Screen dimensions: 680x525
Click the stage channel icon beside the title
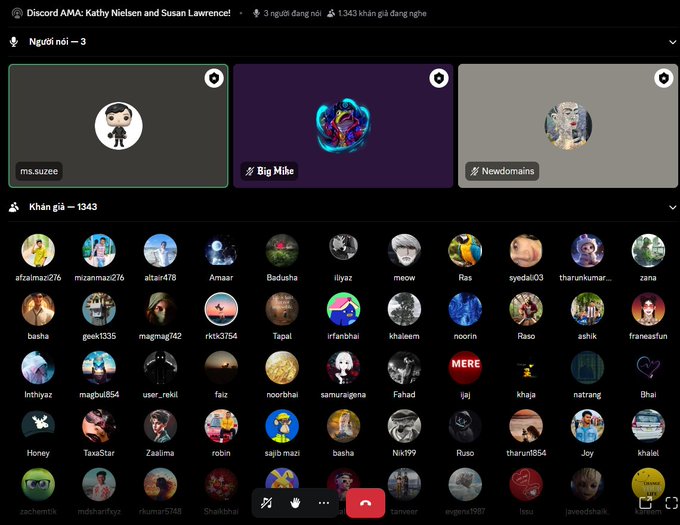coord(17,13)
